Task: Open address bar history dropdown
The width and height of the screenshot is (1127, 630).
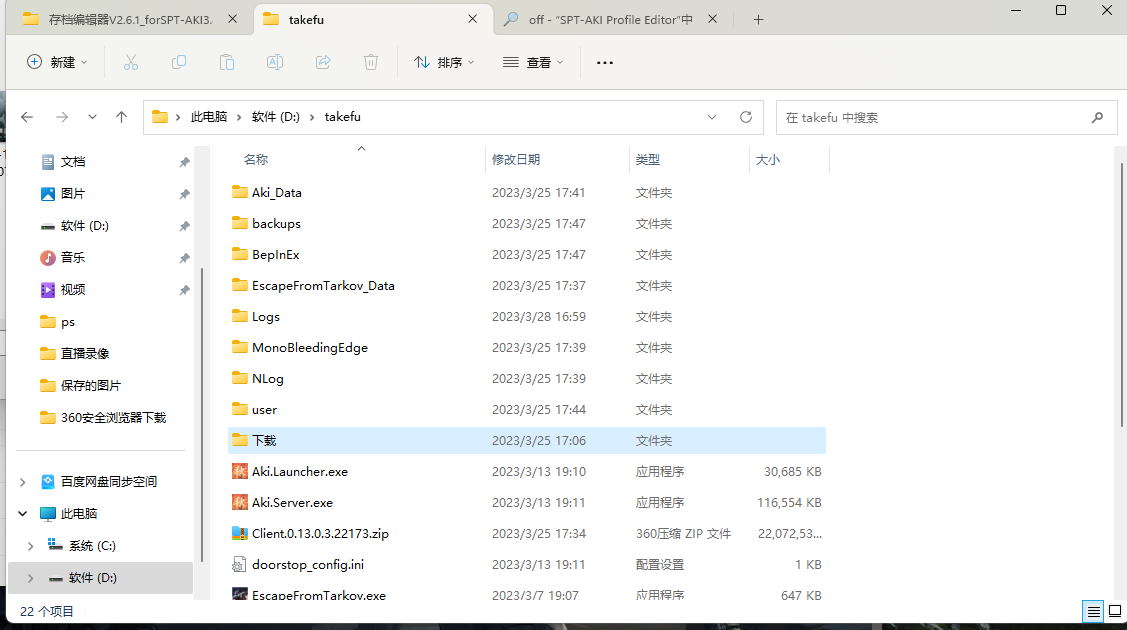Action: coord(712,117)
